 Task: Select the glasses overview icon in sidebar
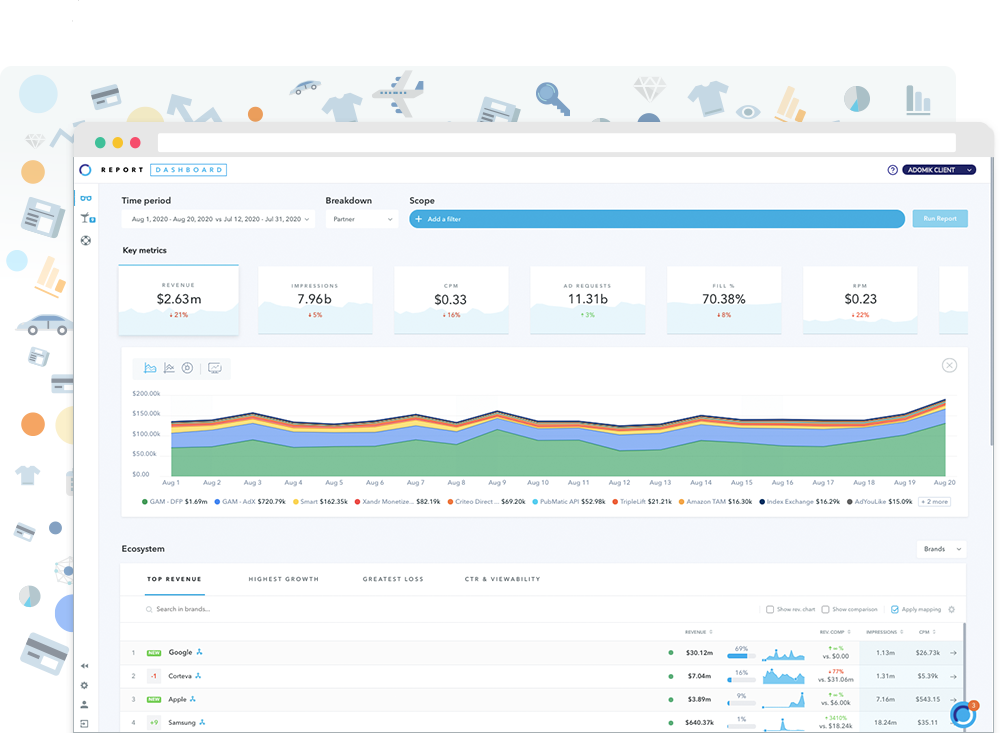pos(85,198)
